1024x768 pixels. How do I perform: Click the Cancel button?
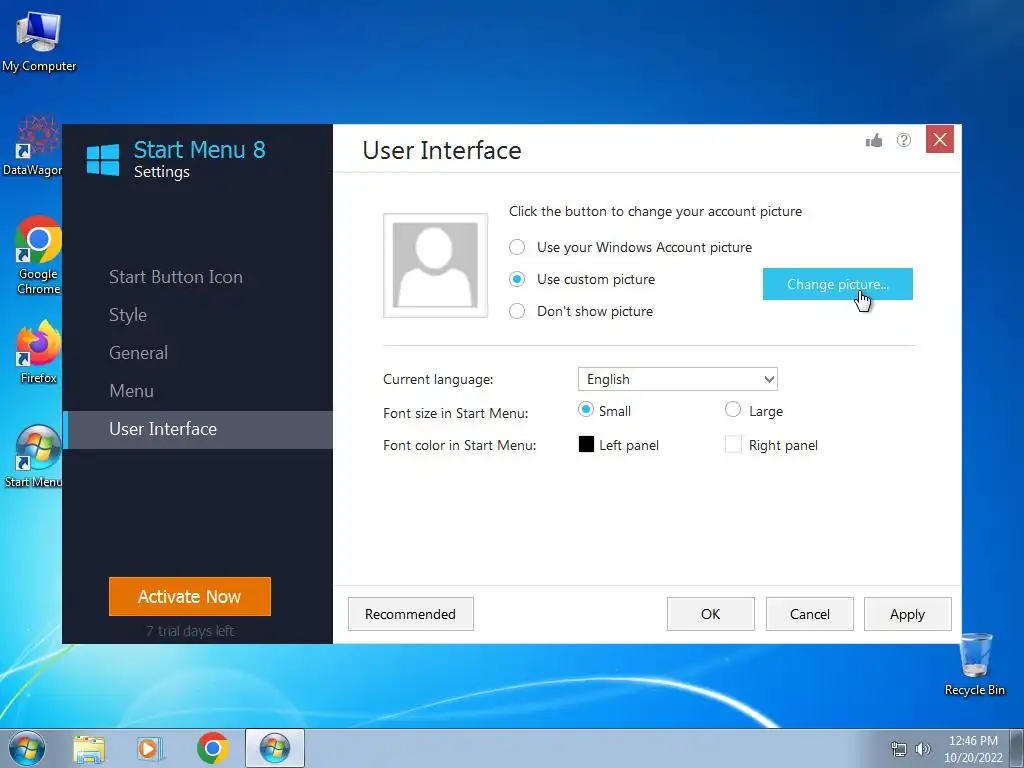click(x=810, y=615)
